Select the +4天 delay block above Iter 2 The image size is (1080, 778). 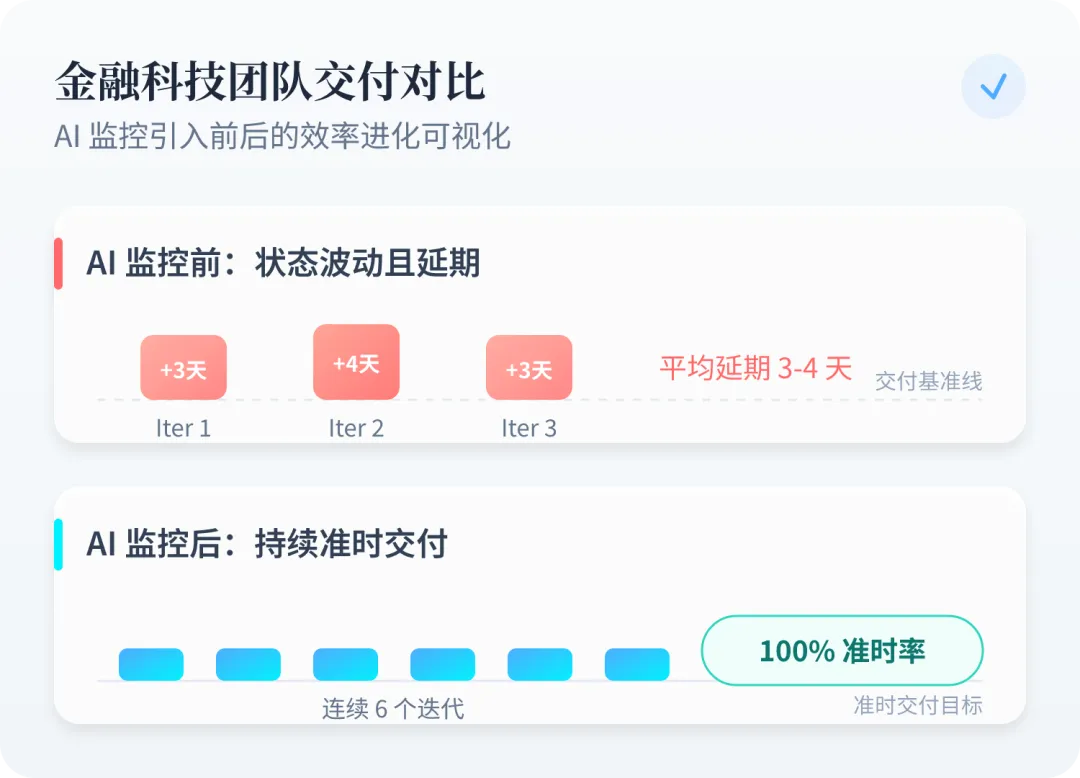click(x=356, y=362)
